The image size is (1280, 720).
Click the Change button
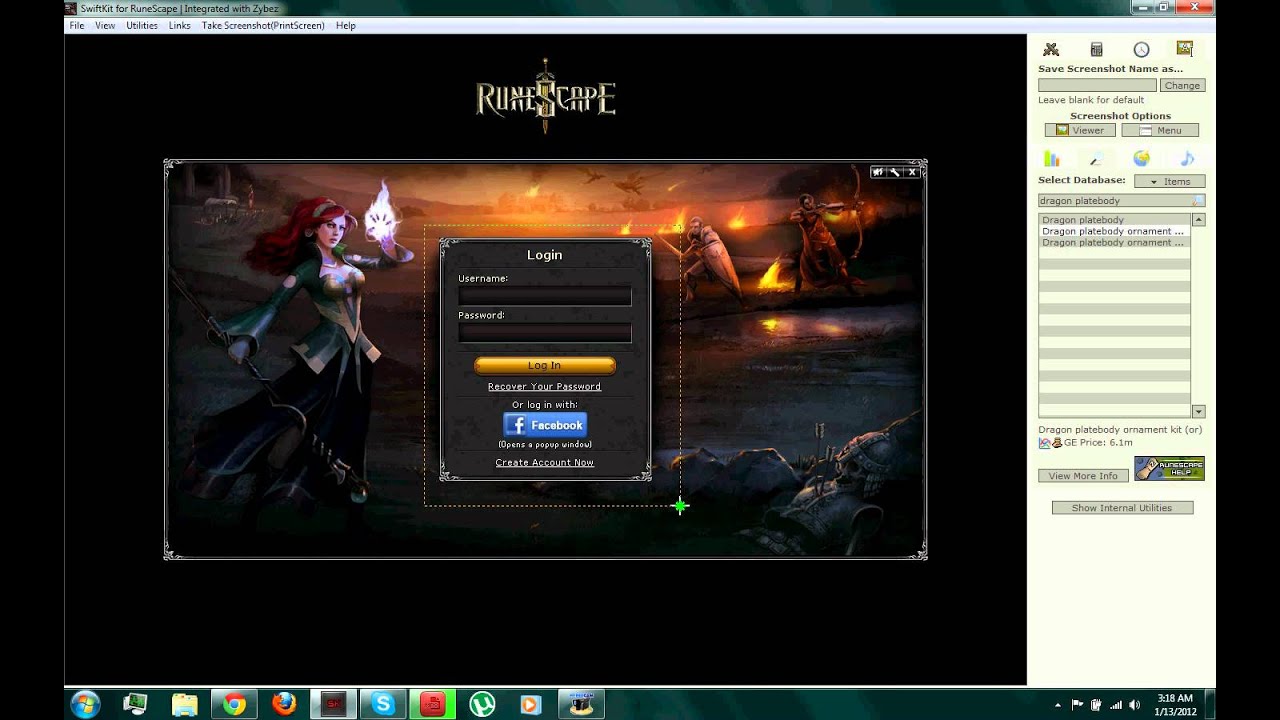pos(1182,85)
